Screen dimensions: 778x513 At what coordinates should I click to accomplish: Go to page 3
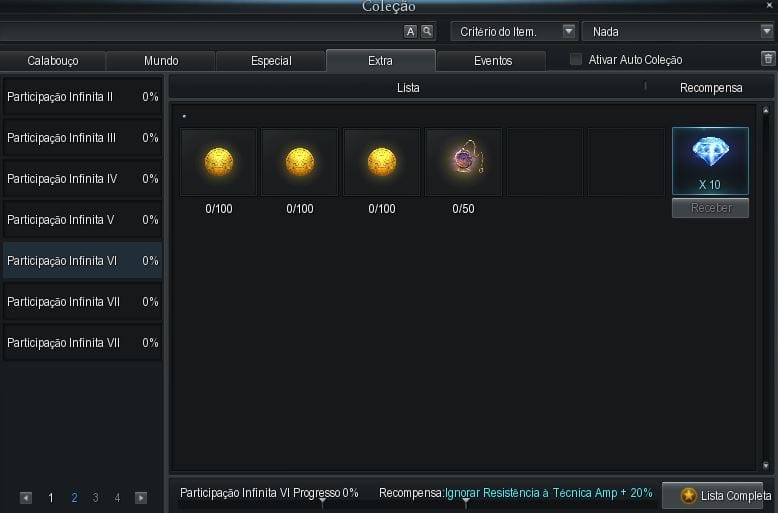tap(95, 498)
